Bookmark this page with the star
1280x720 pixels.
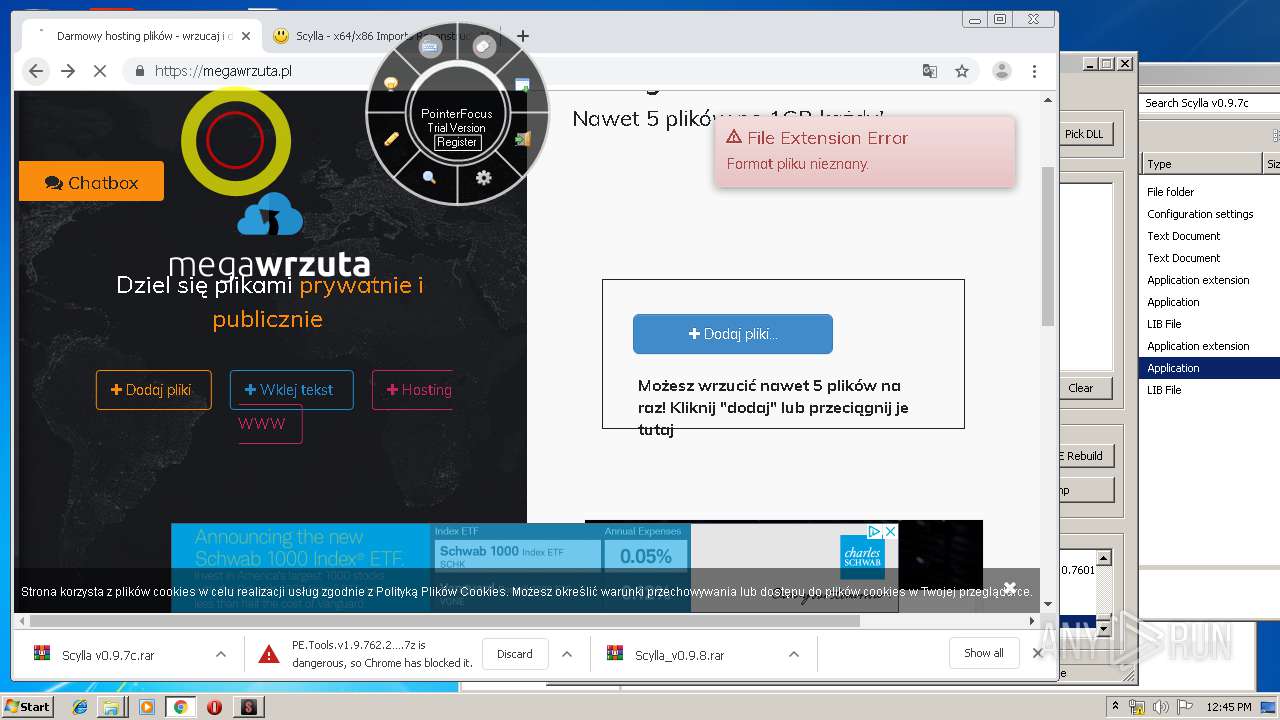point(962,71)
